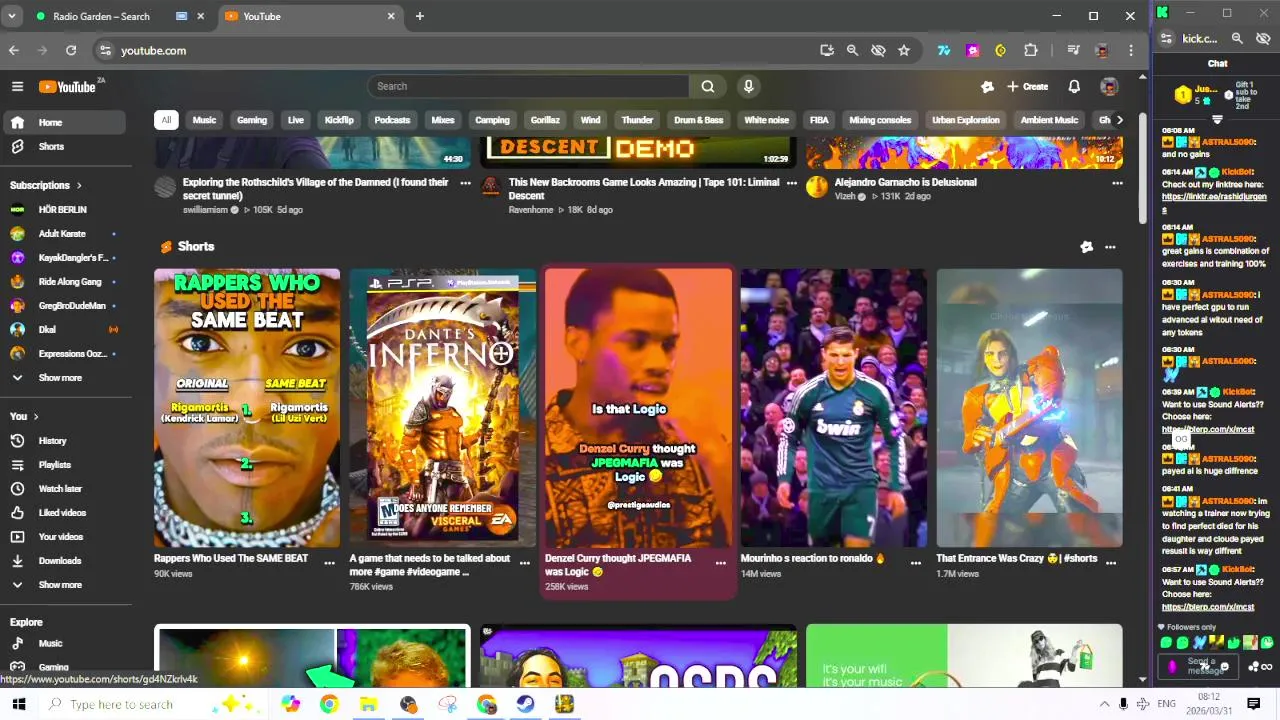The width and height of the screenshot is (1280, 720).
Task: Start voice search with the microphone icon
Action: pos(748,86)
